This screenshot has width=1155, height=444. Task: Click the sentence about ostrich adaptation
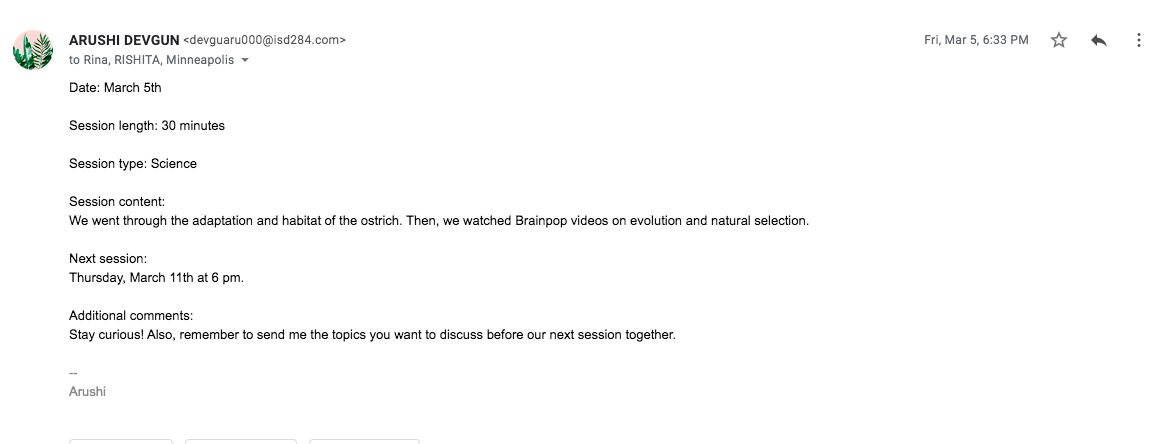[x=438, y=220]
